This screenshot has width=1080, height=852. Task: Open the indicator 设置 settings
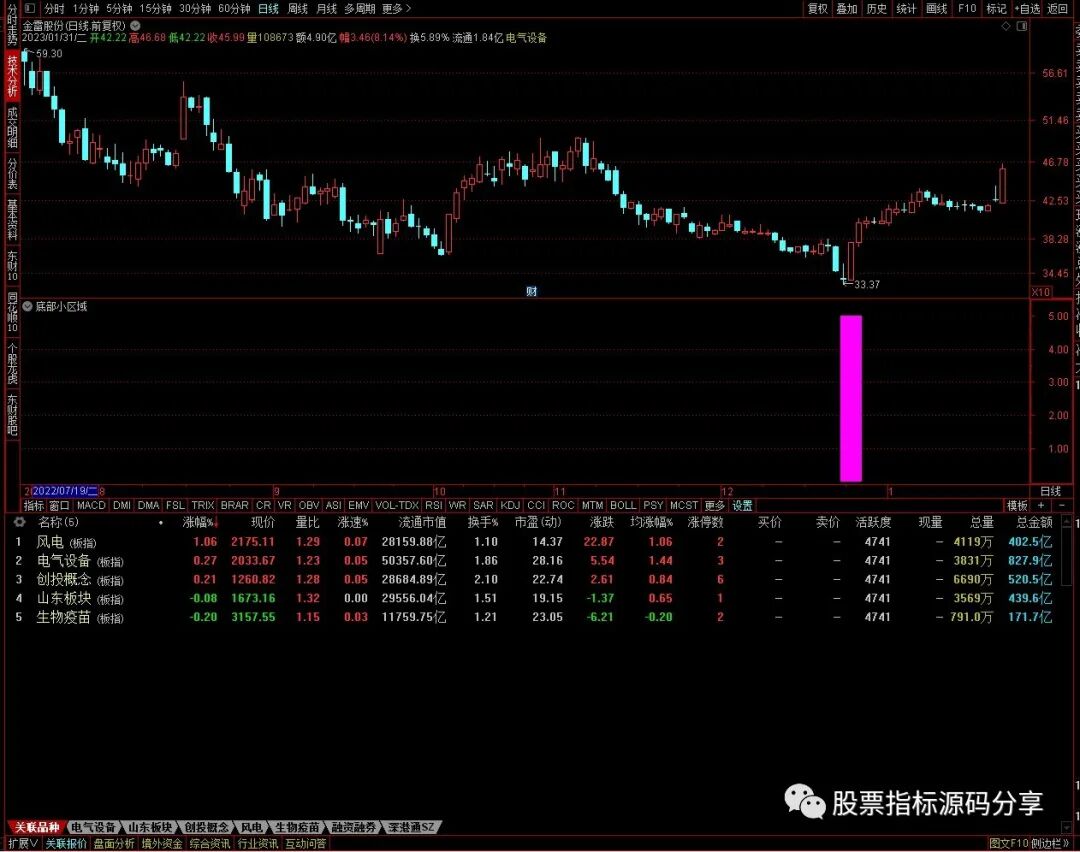pyautogui.click(x=742, y=506)
